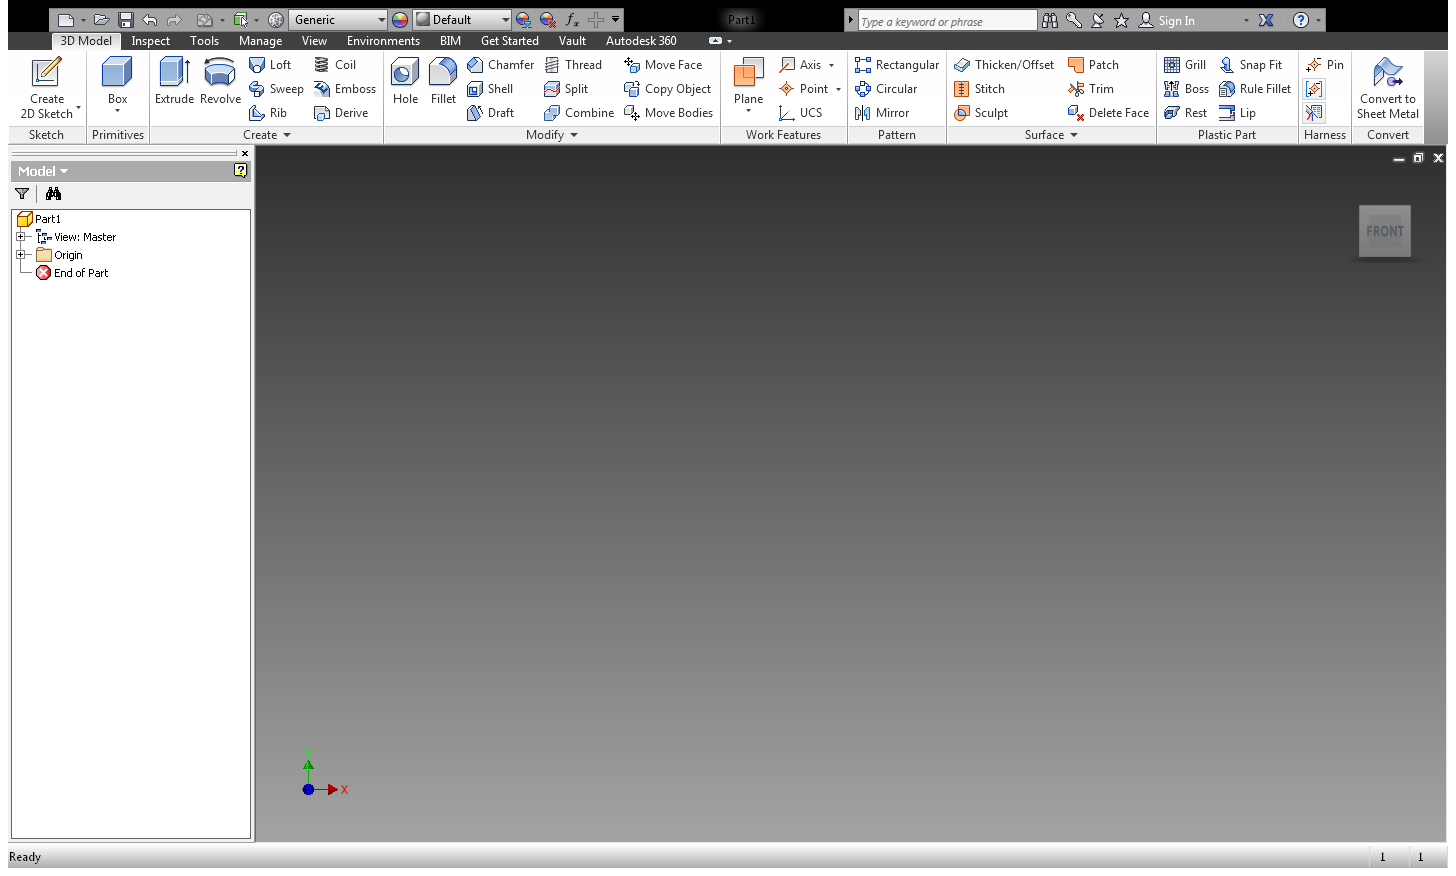Expand the Origin folder node
This screenshot has height=876, width=1456.
(20, 255)
